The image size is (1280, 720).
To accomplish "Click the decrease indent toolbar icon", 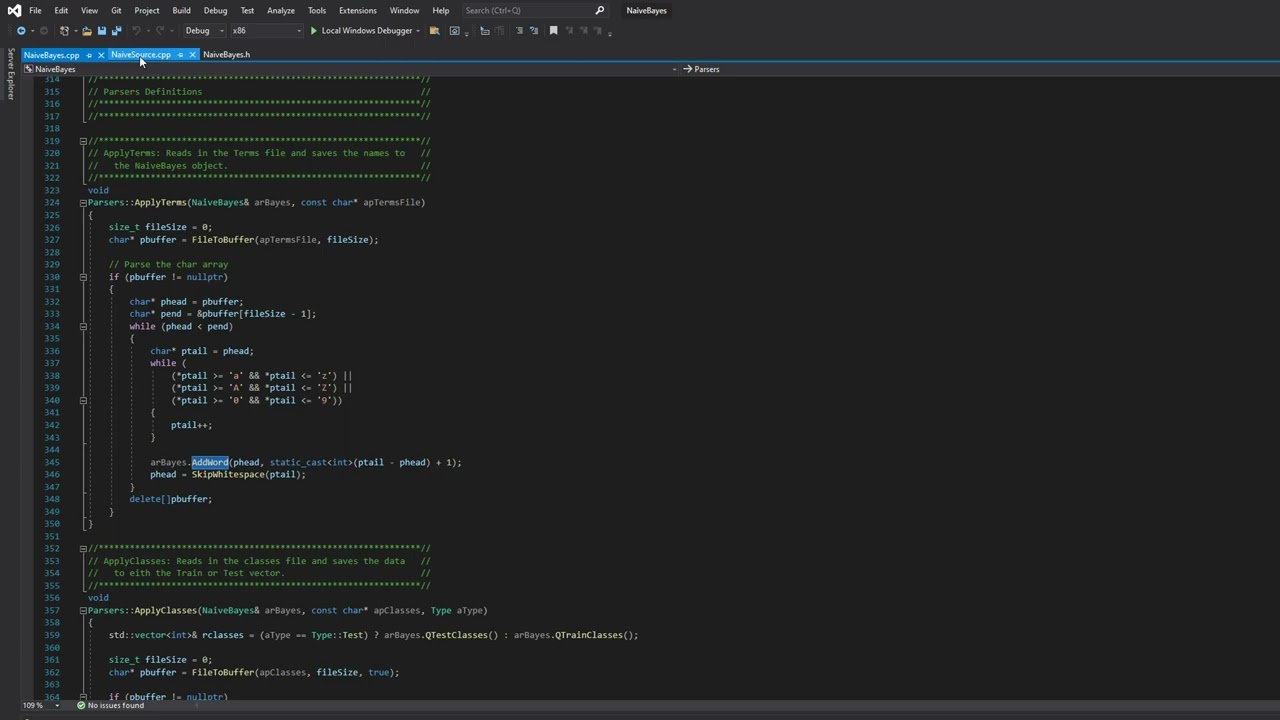I will point(485,30).
